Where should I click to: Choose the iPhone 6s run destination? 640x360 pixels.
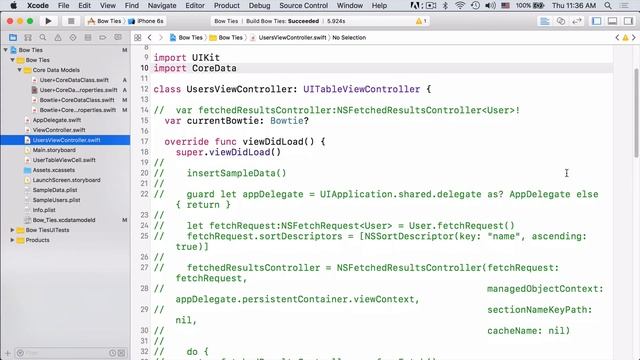click(x=146, y=21)
